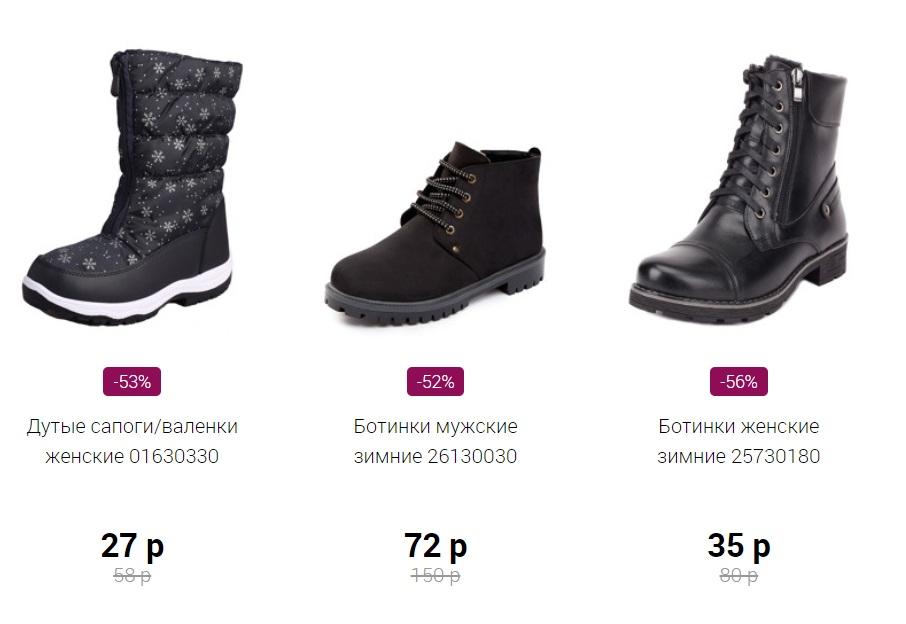Viewport: 906px width, 624px height.
Task: Click the 72 р current price
Action: click(x=436, y=546)
